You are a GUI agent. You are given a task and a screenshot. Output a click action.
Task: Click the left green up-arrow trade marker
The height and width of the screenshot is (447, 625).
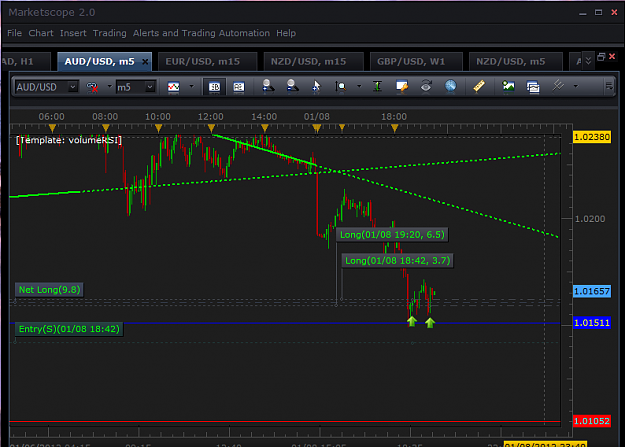[412, 321]
